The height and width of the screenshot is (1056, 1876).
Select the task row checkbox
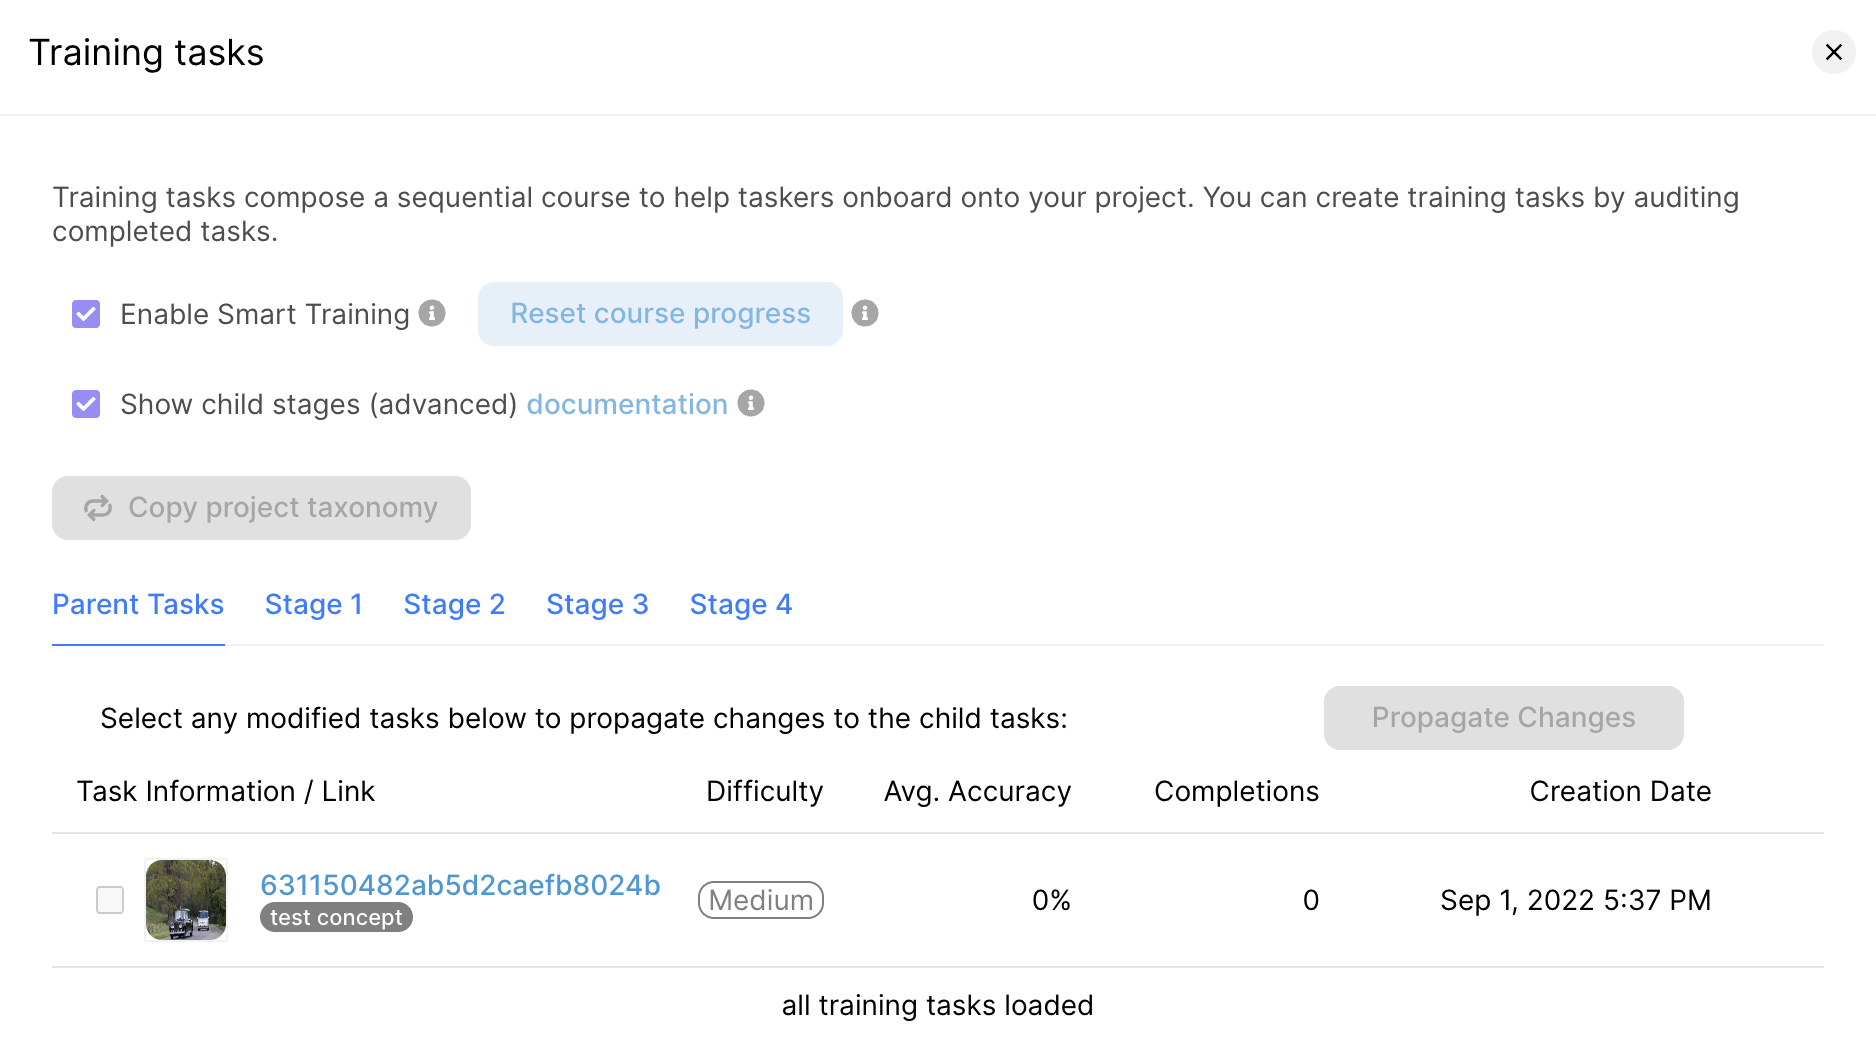(x=110, y=900)
